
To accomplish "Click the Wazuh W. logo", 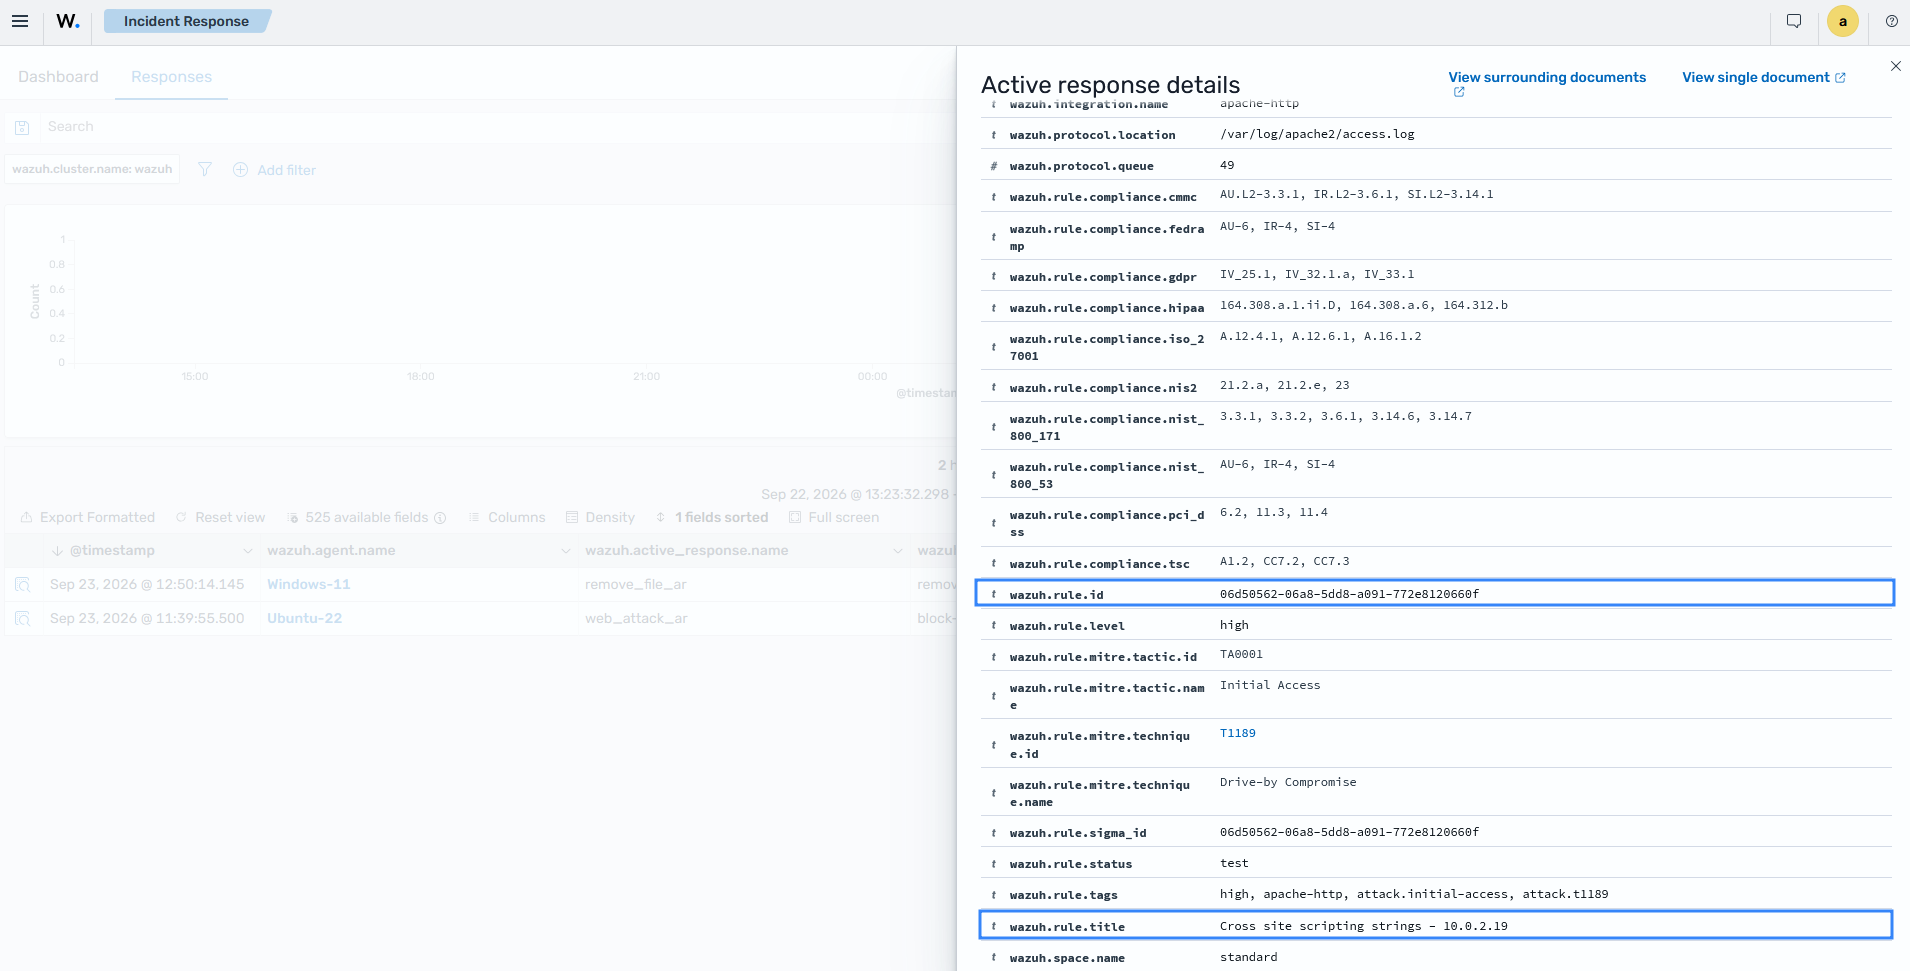I will 68,21.
